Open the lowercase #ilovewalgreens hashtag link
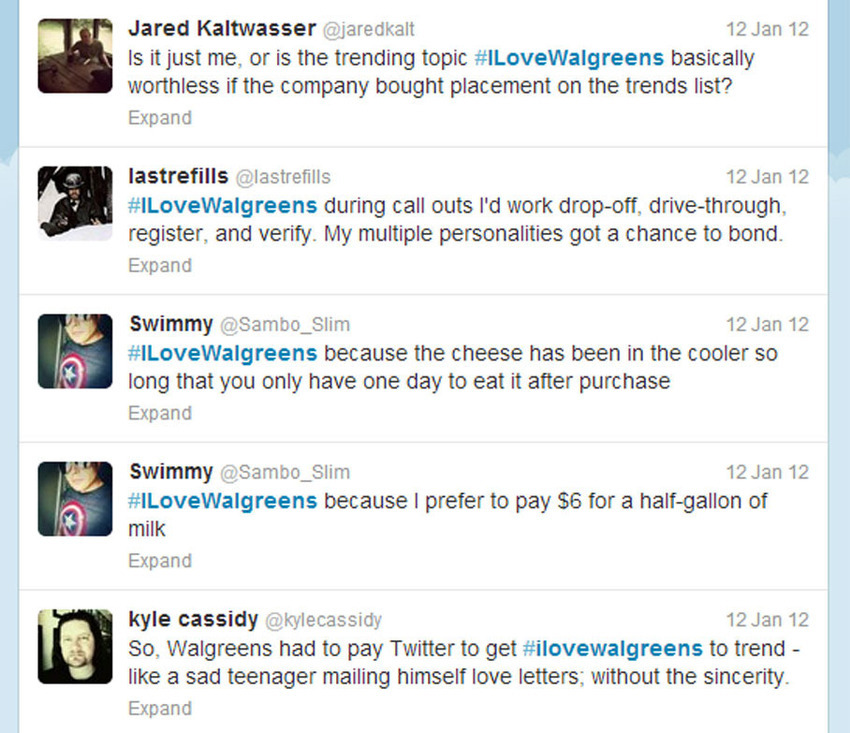 coord(613,648)
